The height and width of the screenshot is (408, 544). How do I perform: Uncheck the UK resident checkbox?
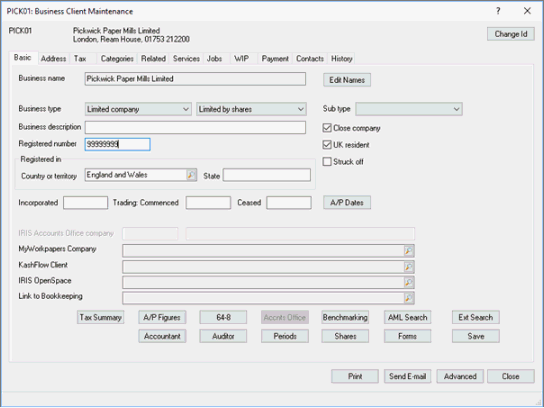(327, 145)
